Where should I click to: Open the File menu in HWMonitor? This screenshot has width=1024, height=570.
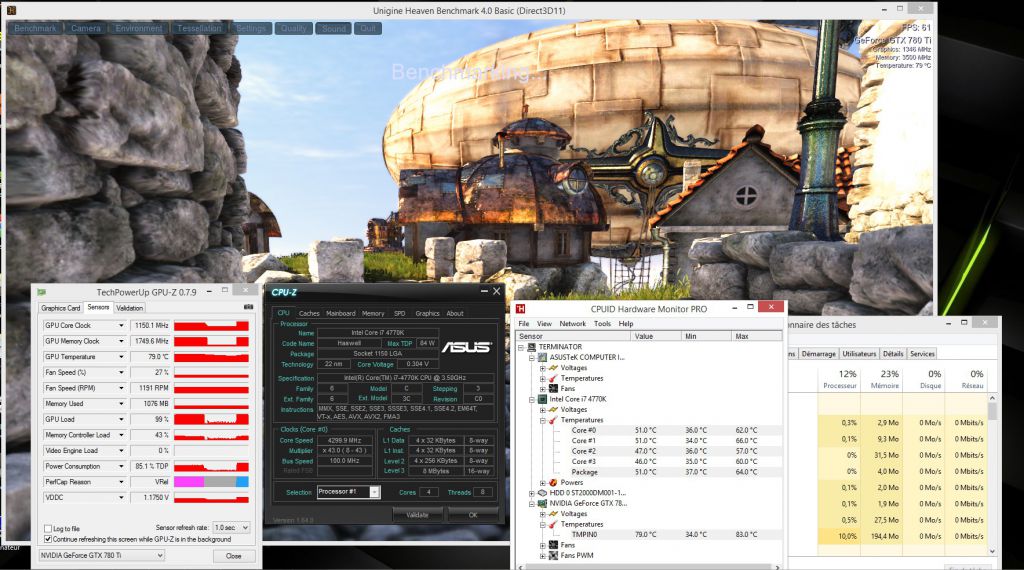click(x=524, y=323)
